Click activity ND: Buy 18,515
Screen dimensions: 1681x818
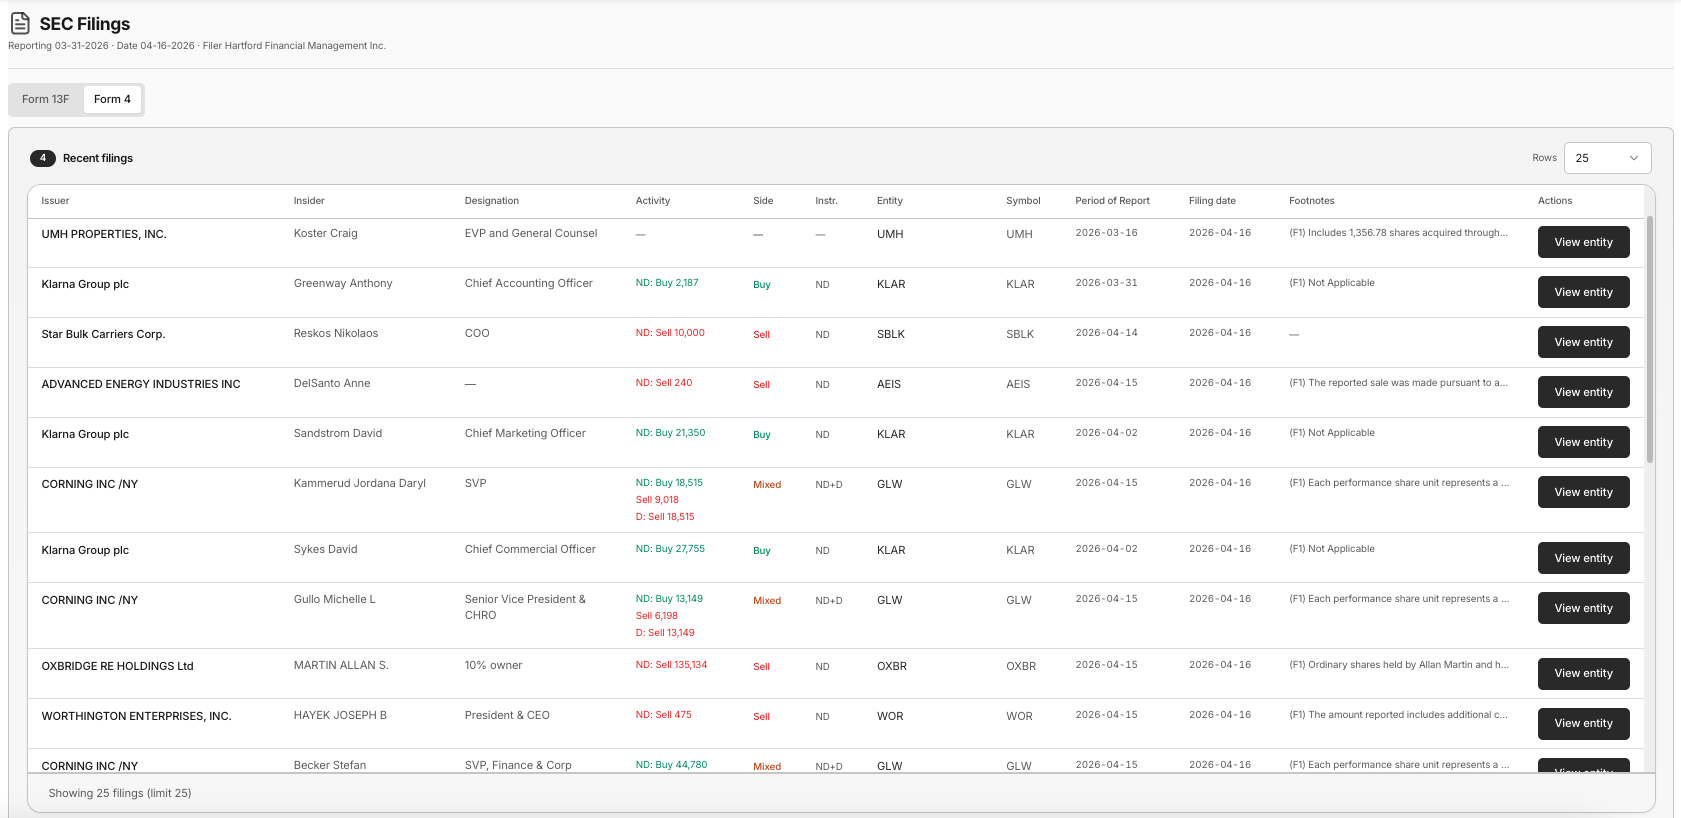tap(669, 483)
